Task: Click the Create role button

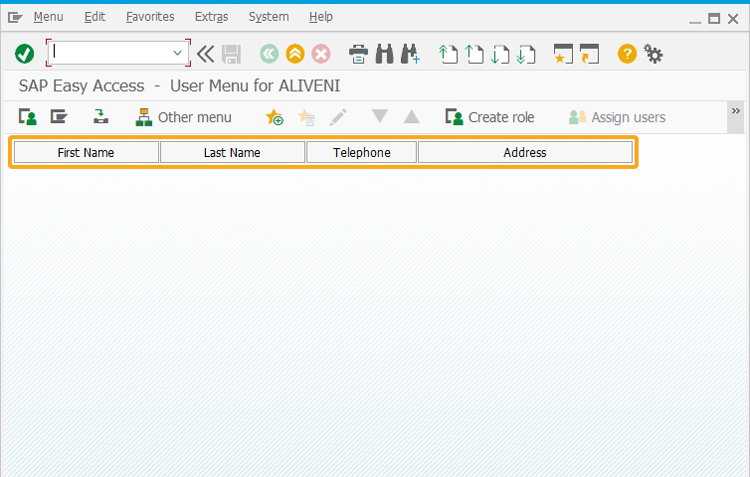Action: (490, 117)
